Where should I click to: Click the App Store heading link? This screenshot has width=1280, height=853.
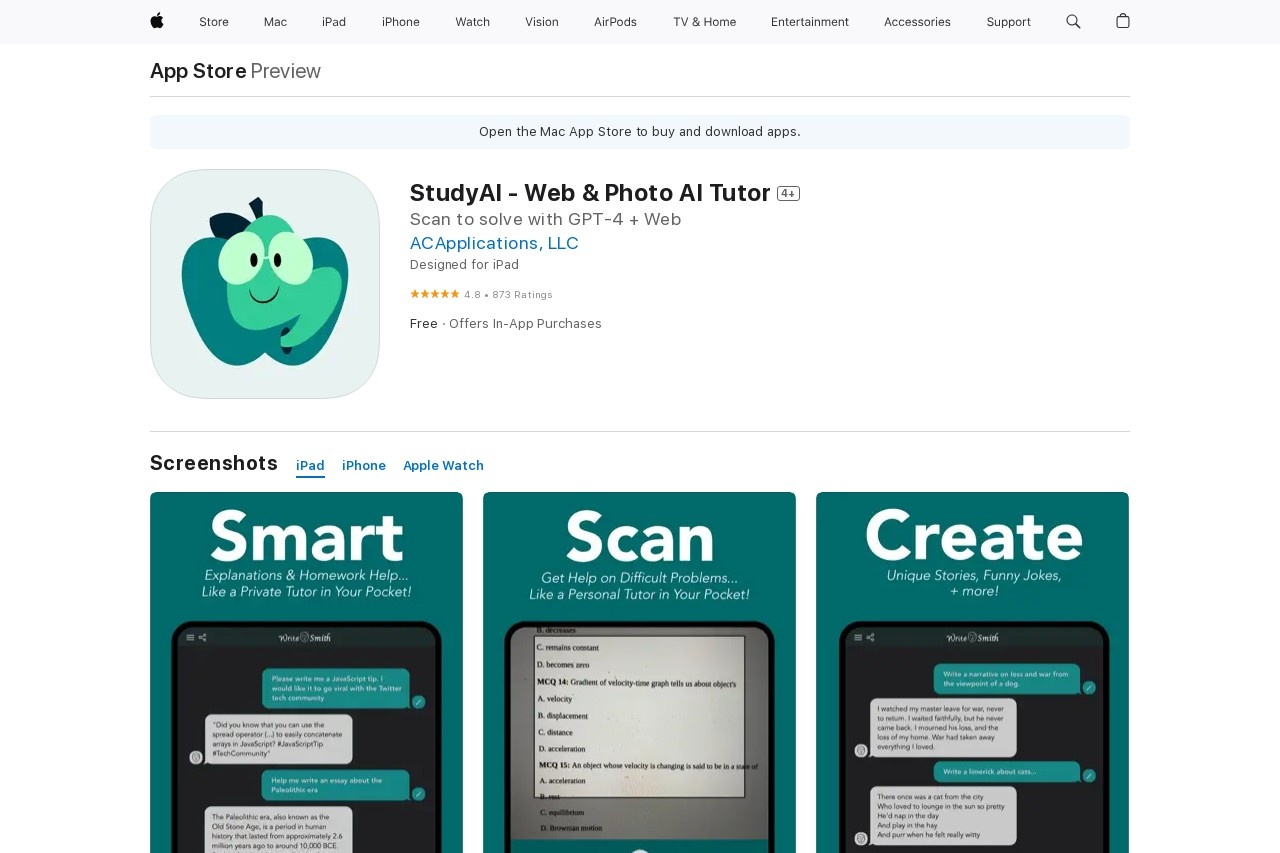click(x=198, y=71)
